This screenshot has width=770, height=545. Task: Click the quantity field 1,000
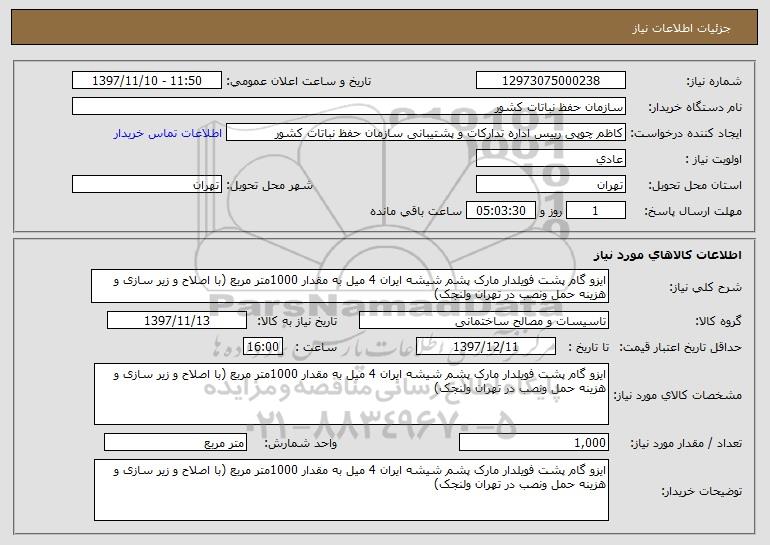click(534, 442)
